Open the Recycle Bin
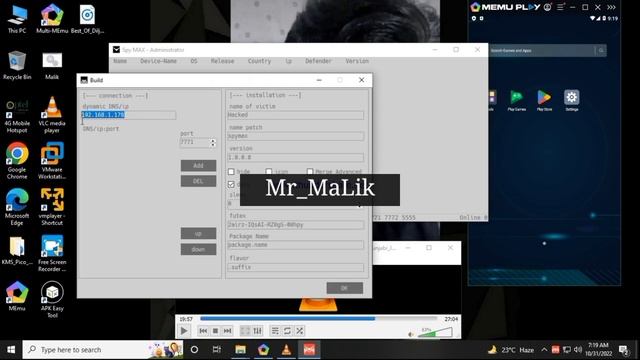The image size is (640, 360). (x=17, y=65)
